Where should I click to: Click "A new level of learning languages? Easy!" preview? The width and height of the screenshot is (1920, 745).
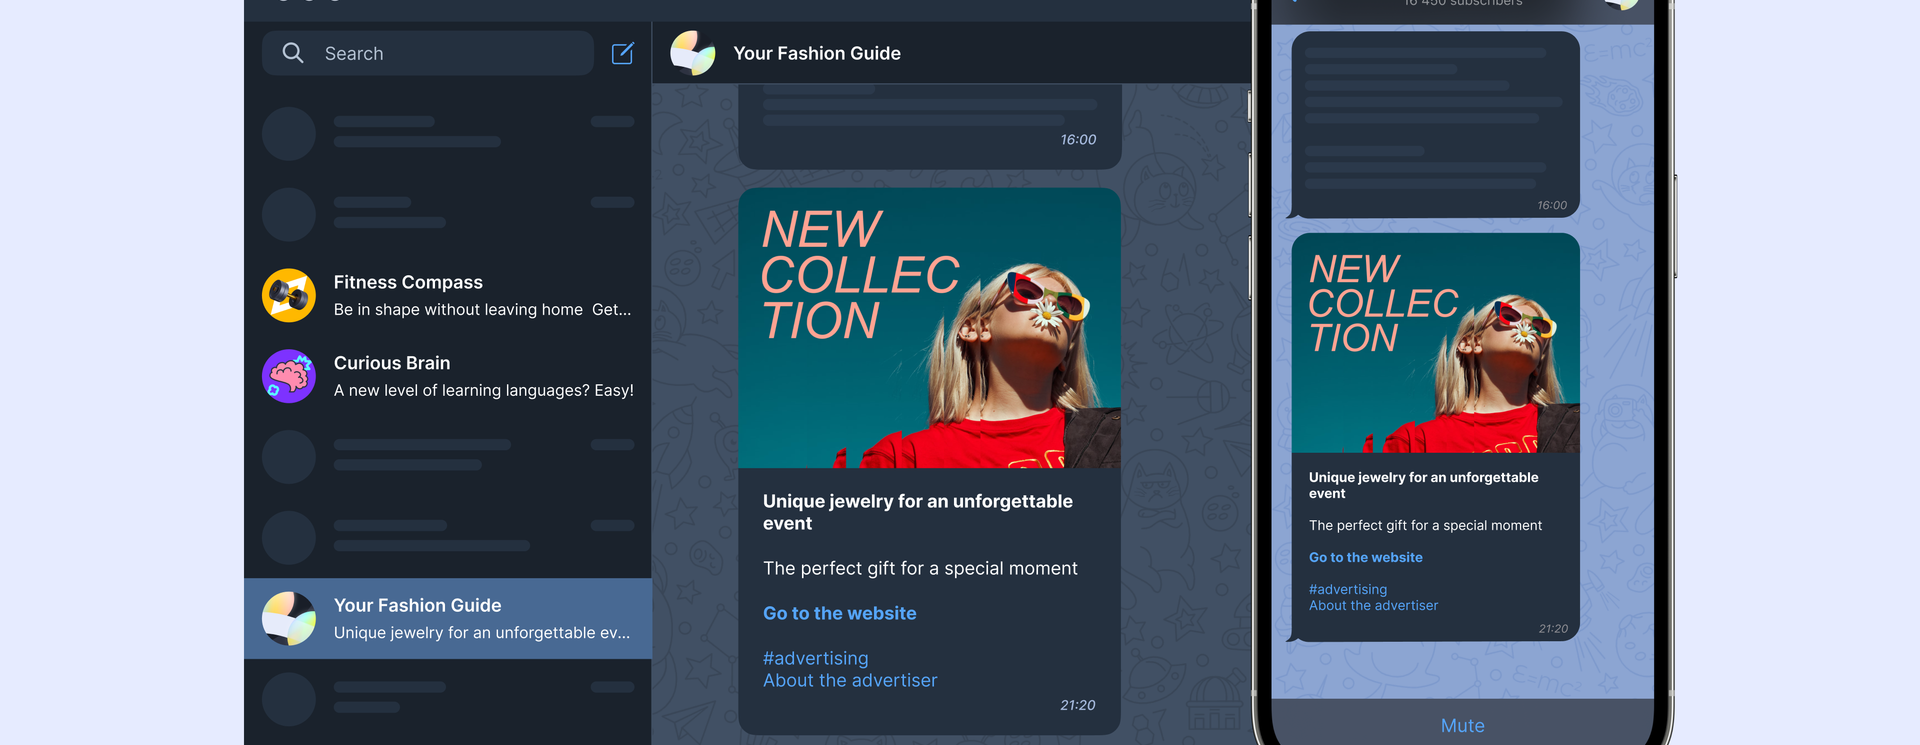484,390
